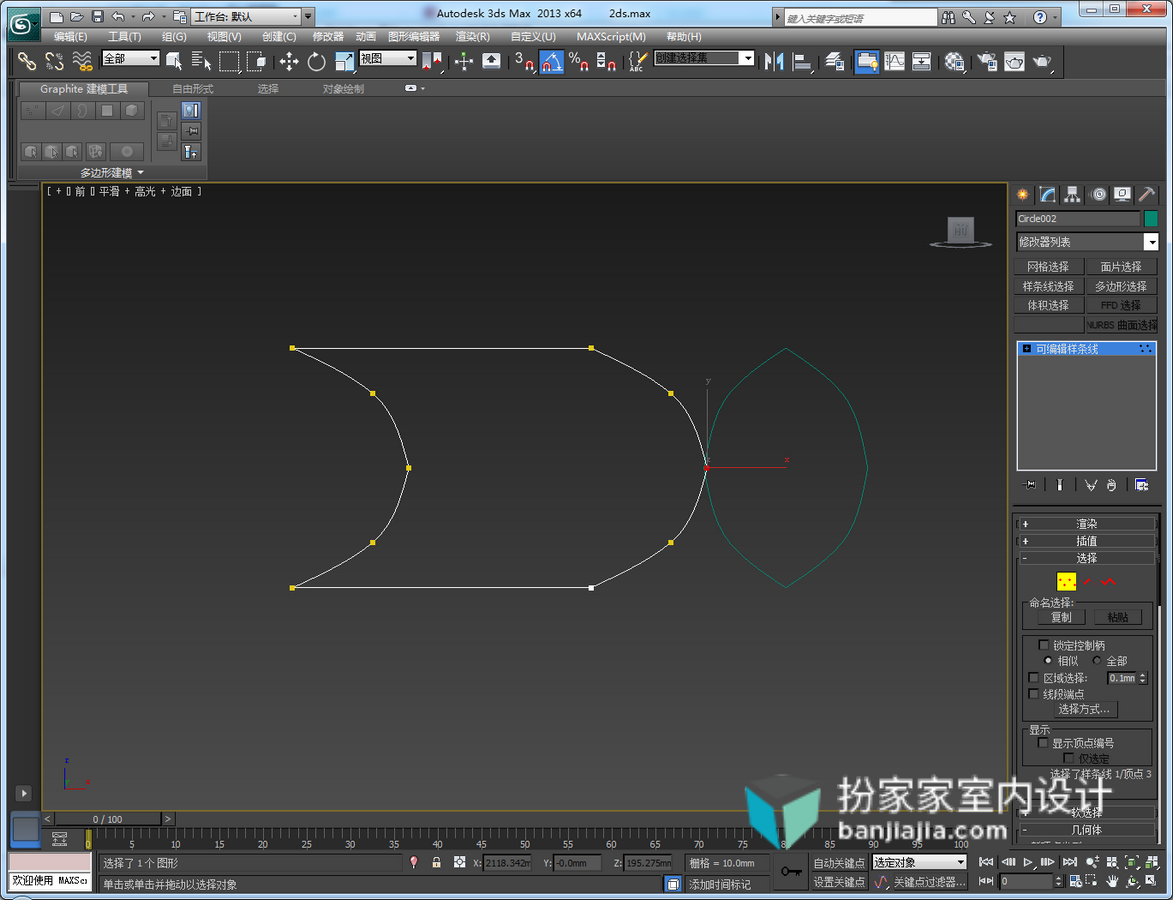Open Select by Name list icon
Viewport: 1173px width, 900px height.
pyautogui.click(x=200, y=61)
